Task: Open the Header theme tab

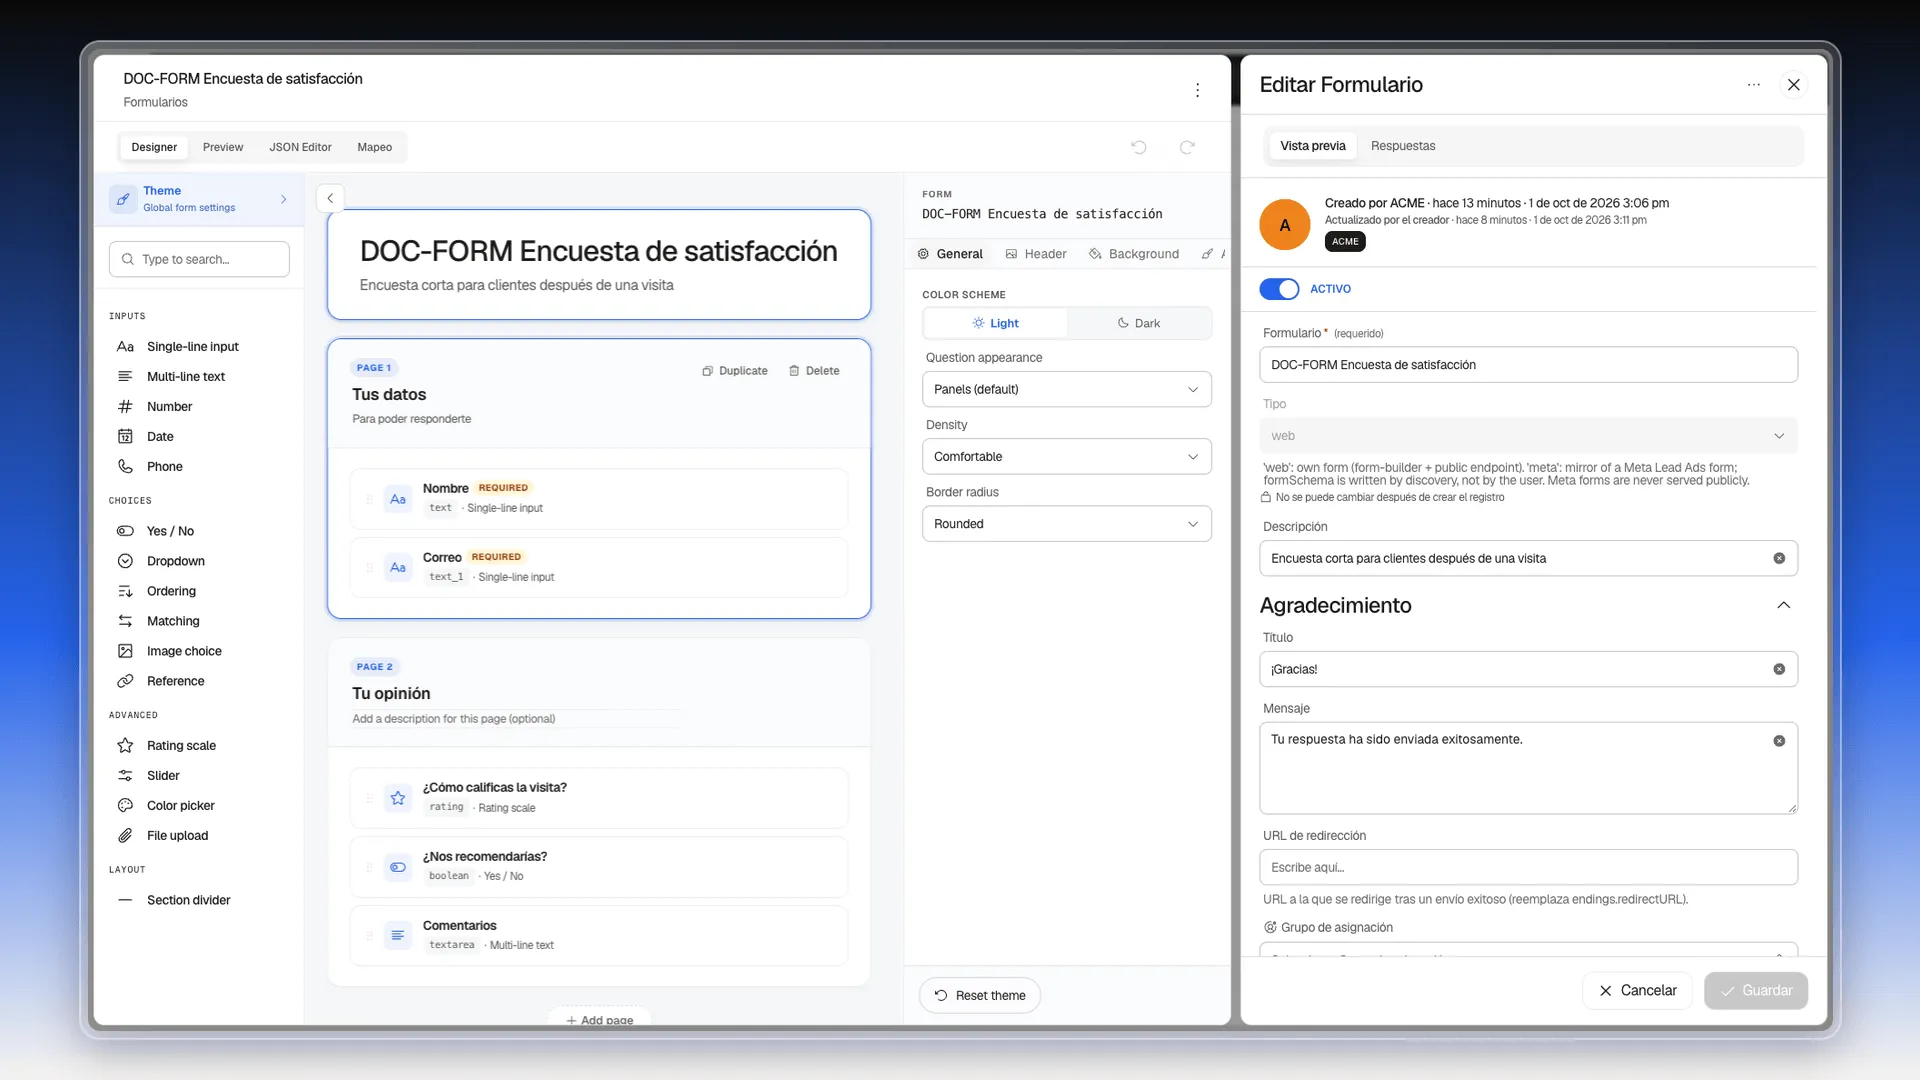Action: click(1036, 254)
